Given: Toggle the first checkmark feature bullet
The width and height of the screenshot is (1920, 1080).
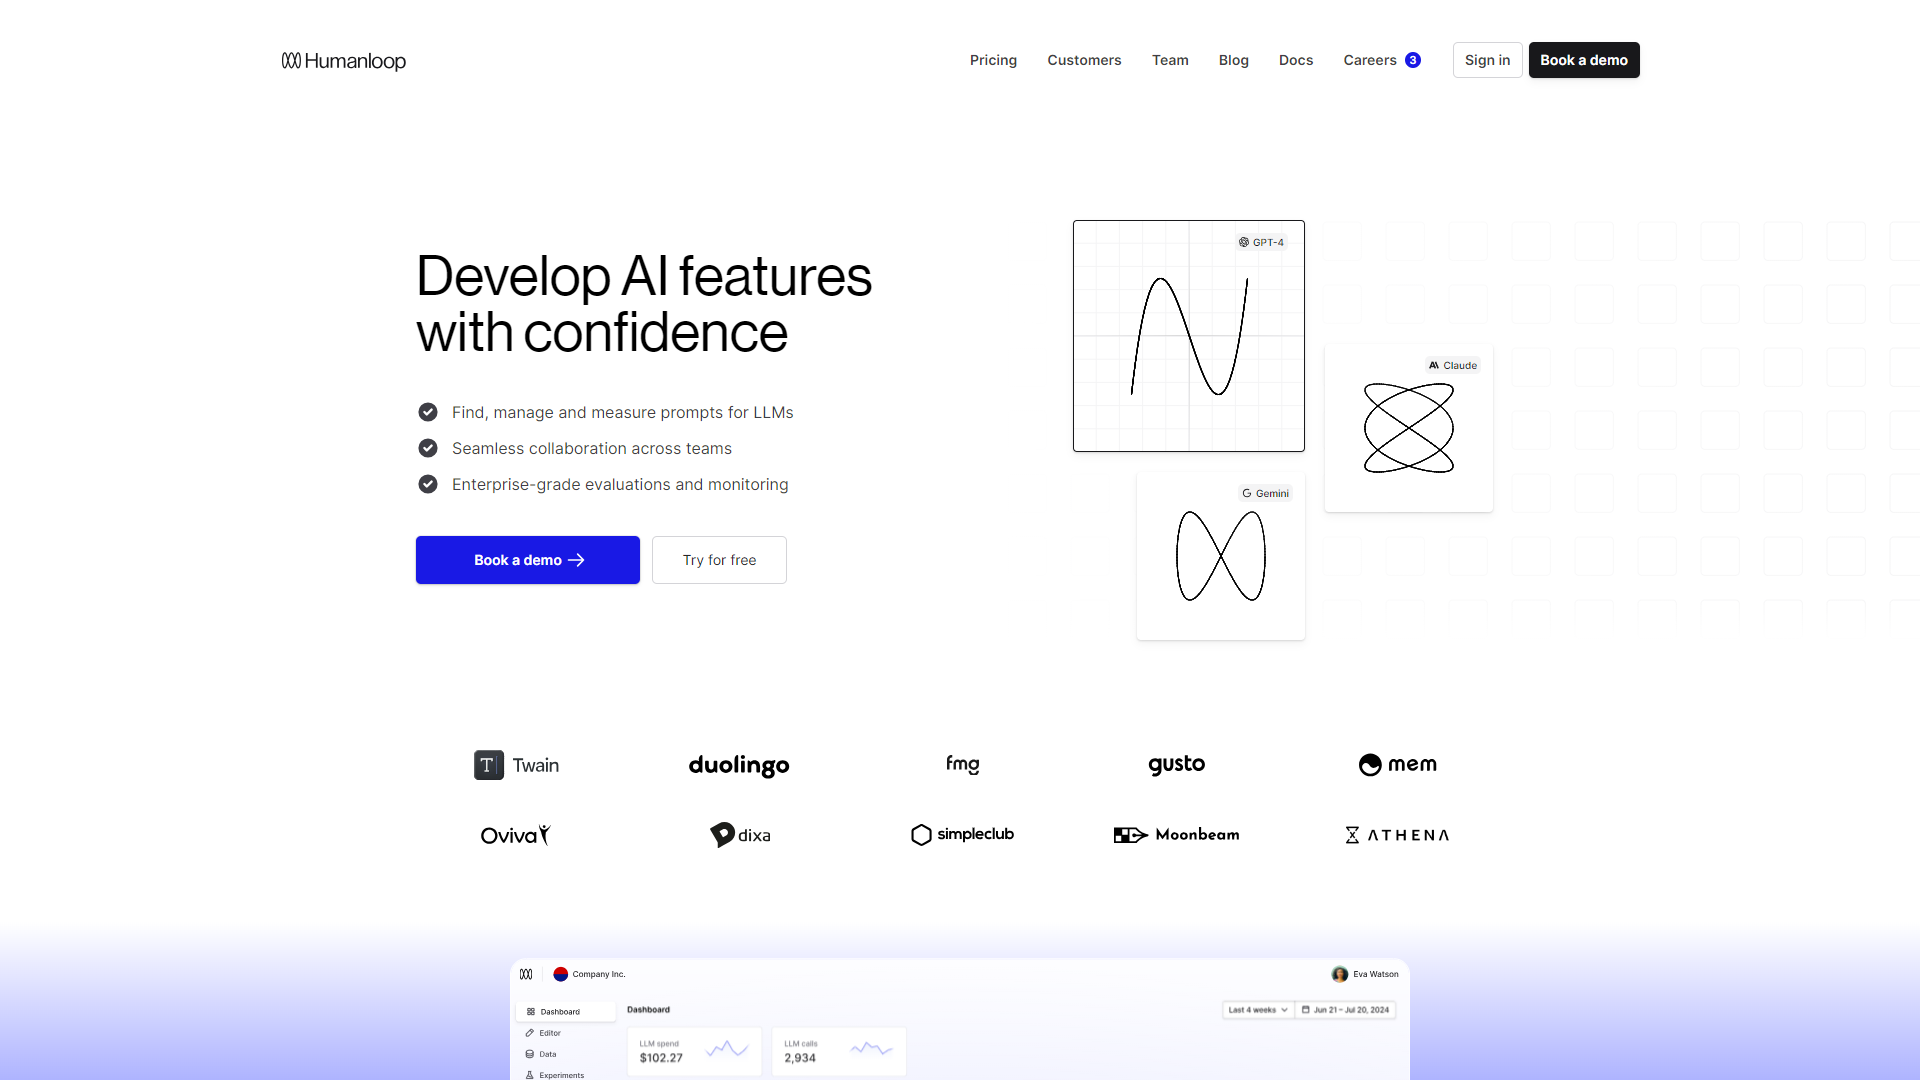Looking at the screenshot, I should [427, 411].
